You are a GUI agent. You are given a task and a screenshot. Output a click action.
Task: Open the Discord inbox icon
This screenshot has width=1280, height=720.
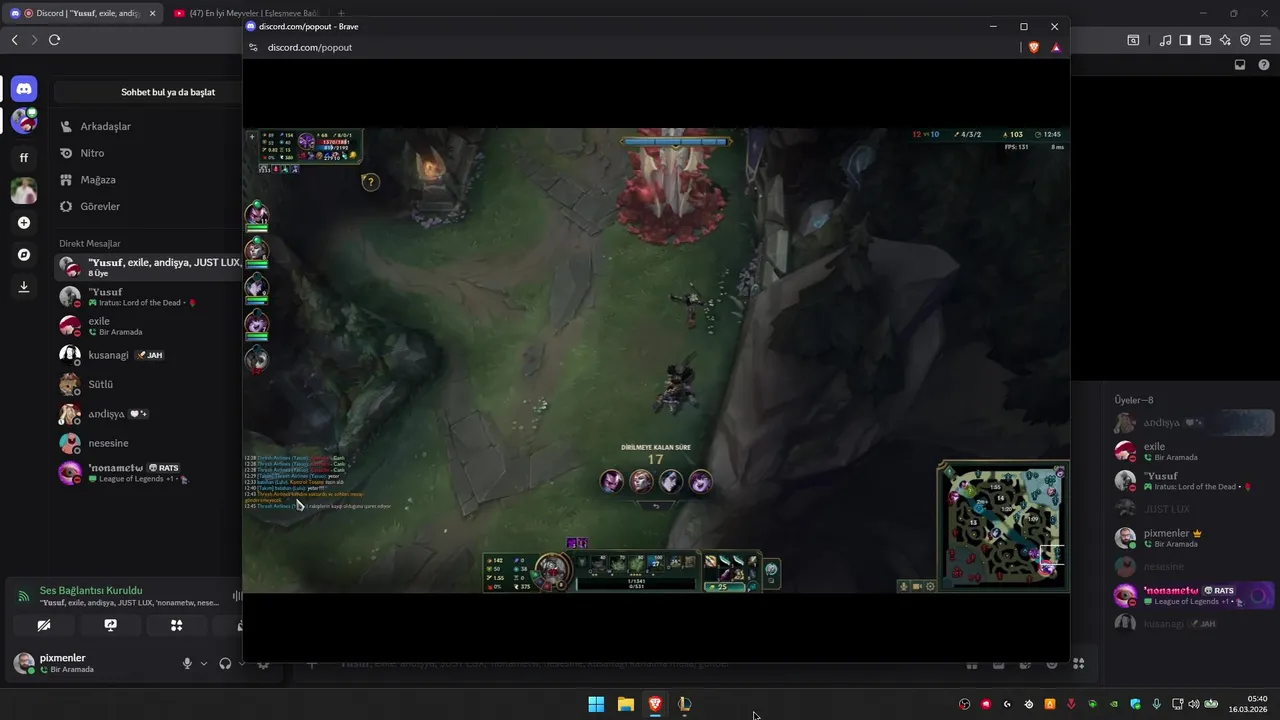coord(1240,65)
